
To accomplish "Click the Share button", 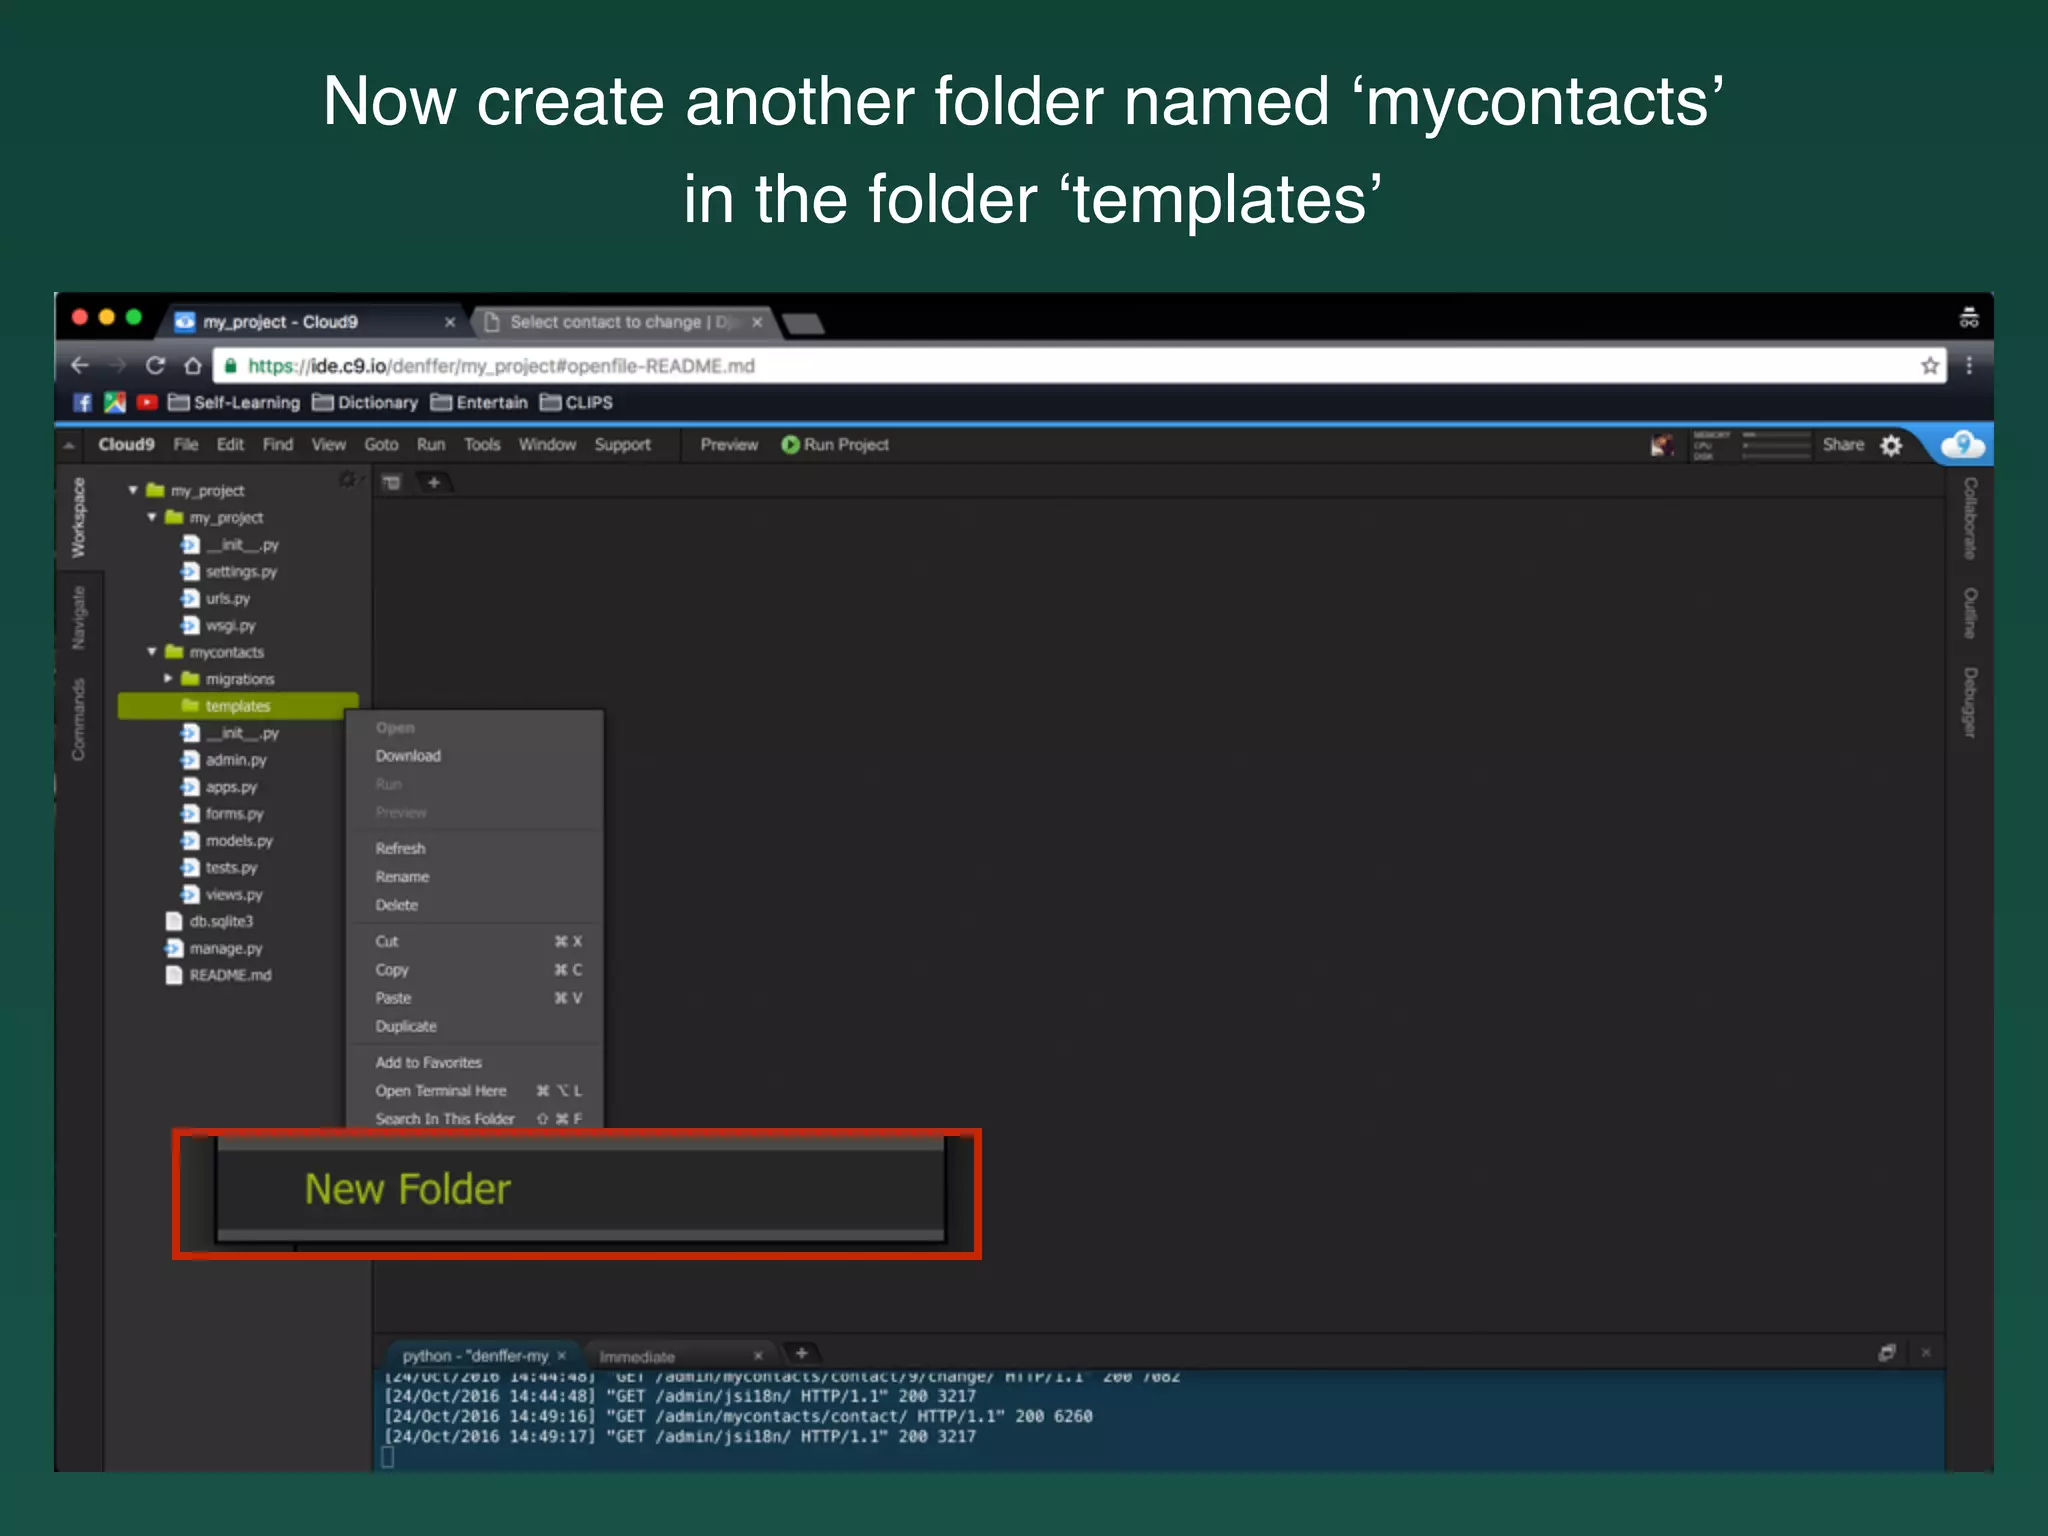I will click(x=1842, y=445).
